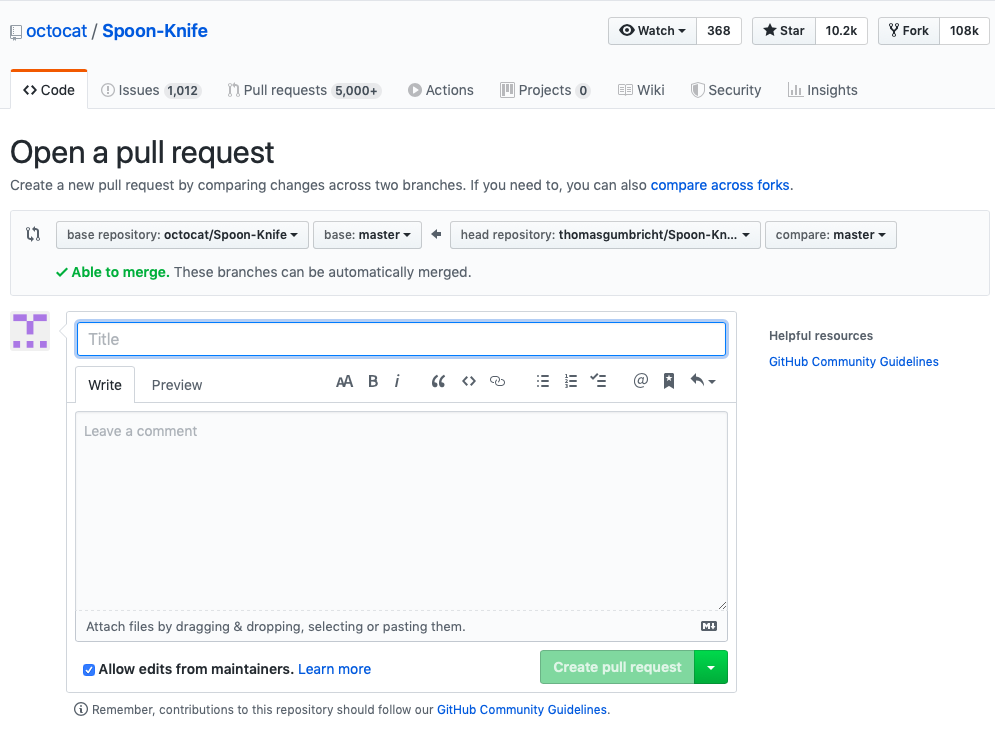
Task: Click the compare across forks link
Action: [x=720, y=185]
